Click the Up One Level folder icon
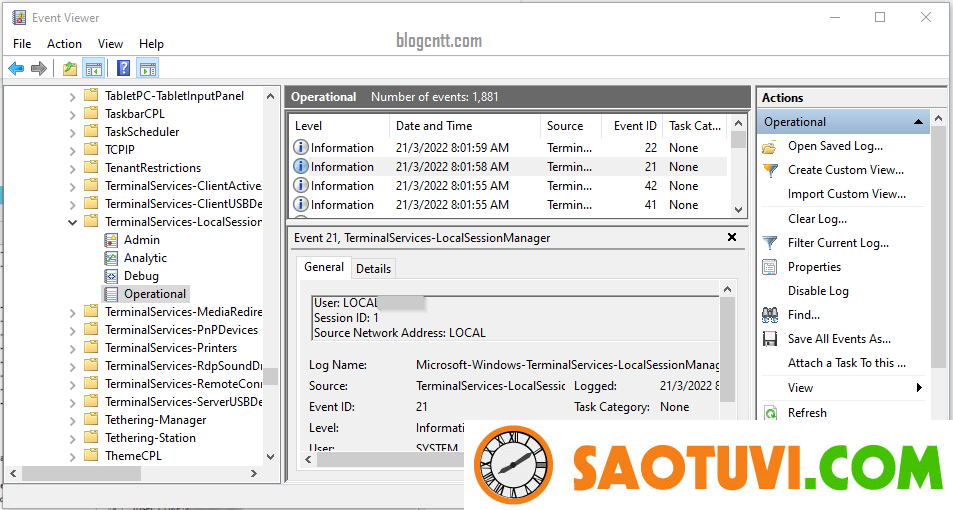Image resolution: width=953 pixels, height=510 pixels. pos(69,69)
